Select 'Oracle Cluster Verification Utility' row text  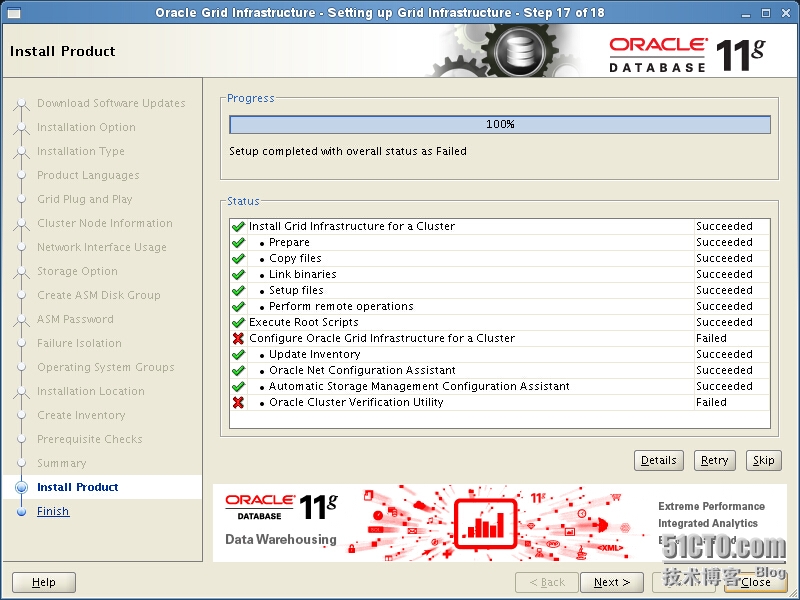point(356,403)
